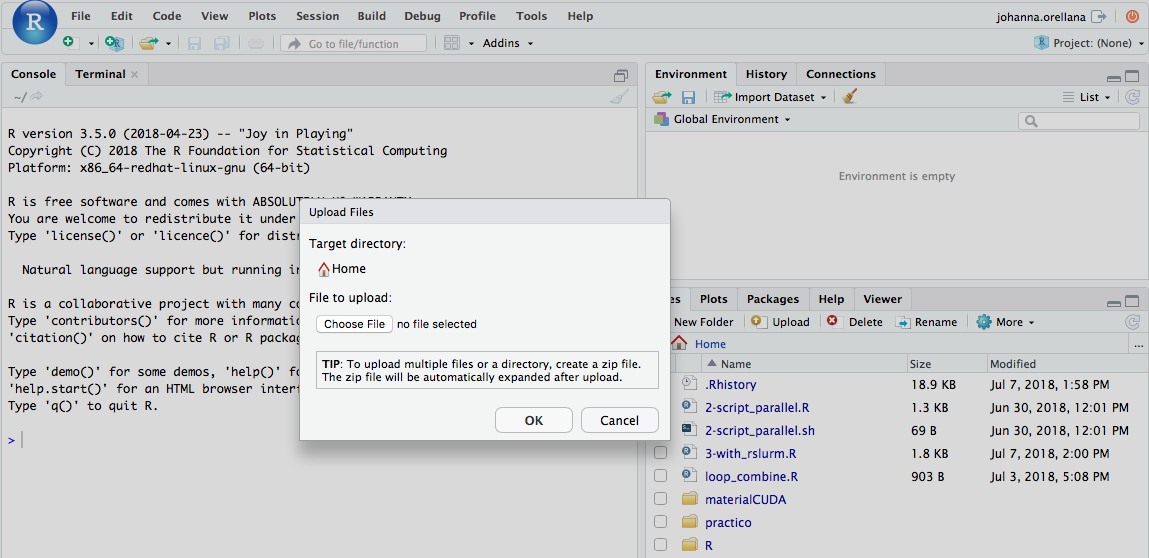The width and height of the screenshot is (1149, 558).
Task: Open the 3-with_rslurm.R file
Action: coord(750,453)
